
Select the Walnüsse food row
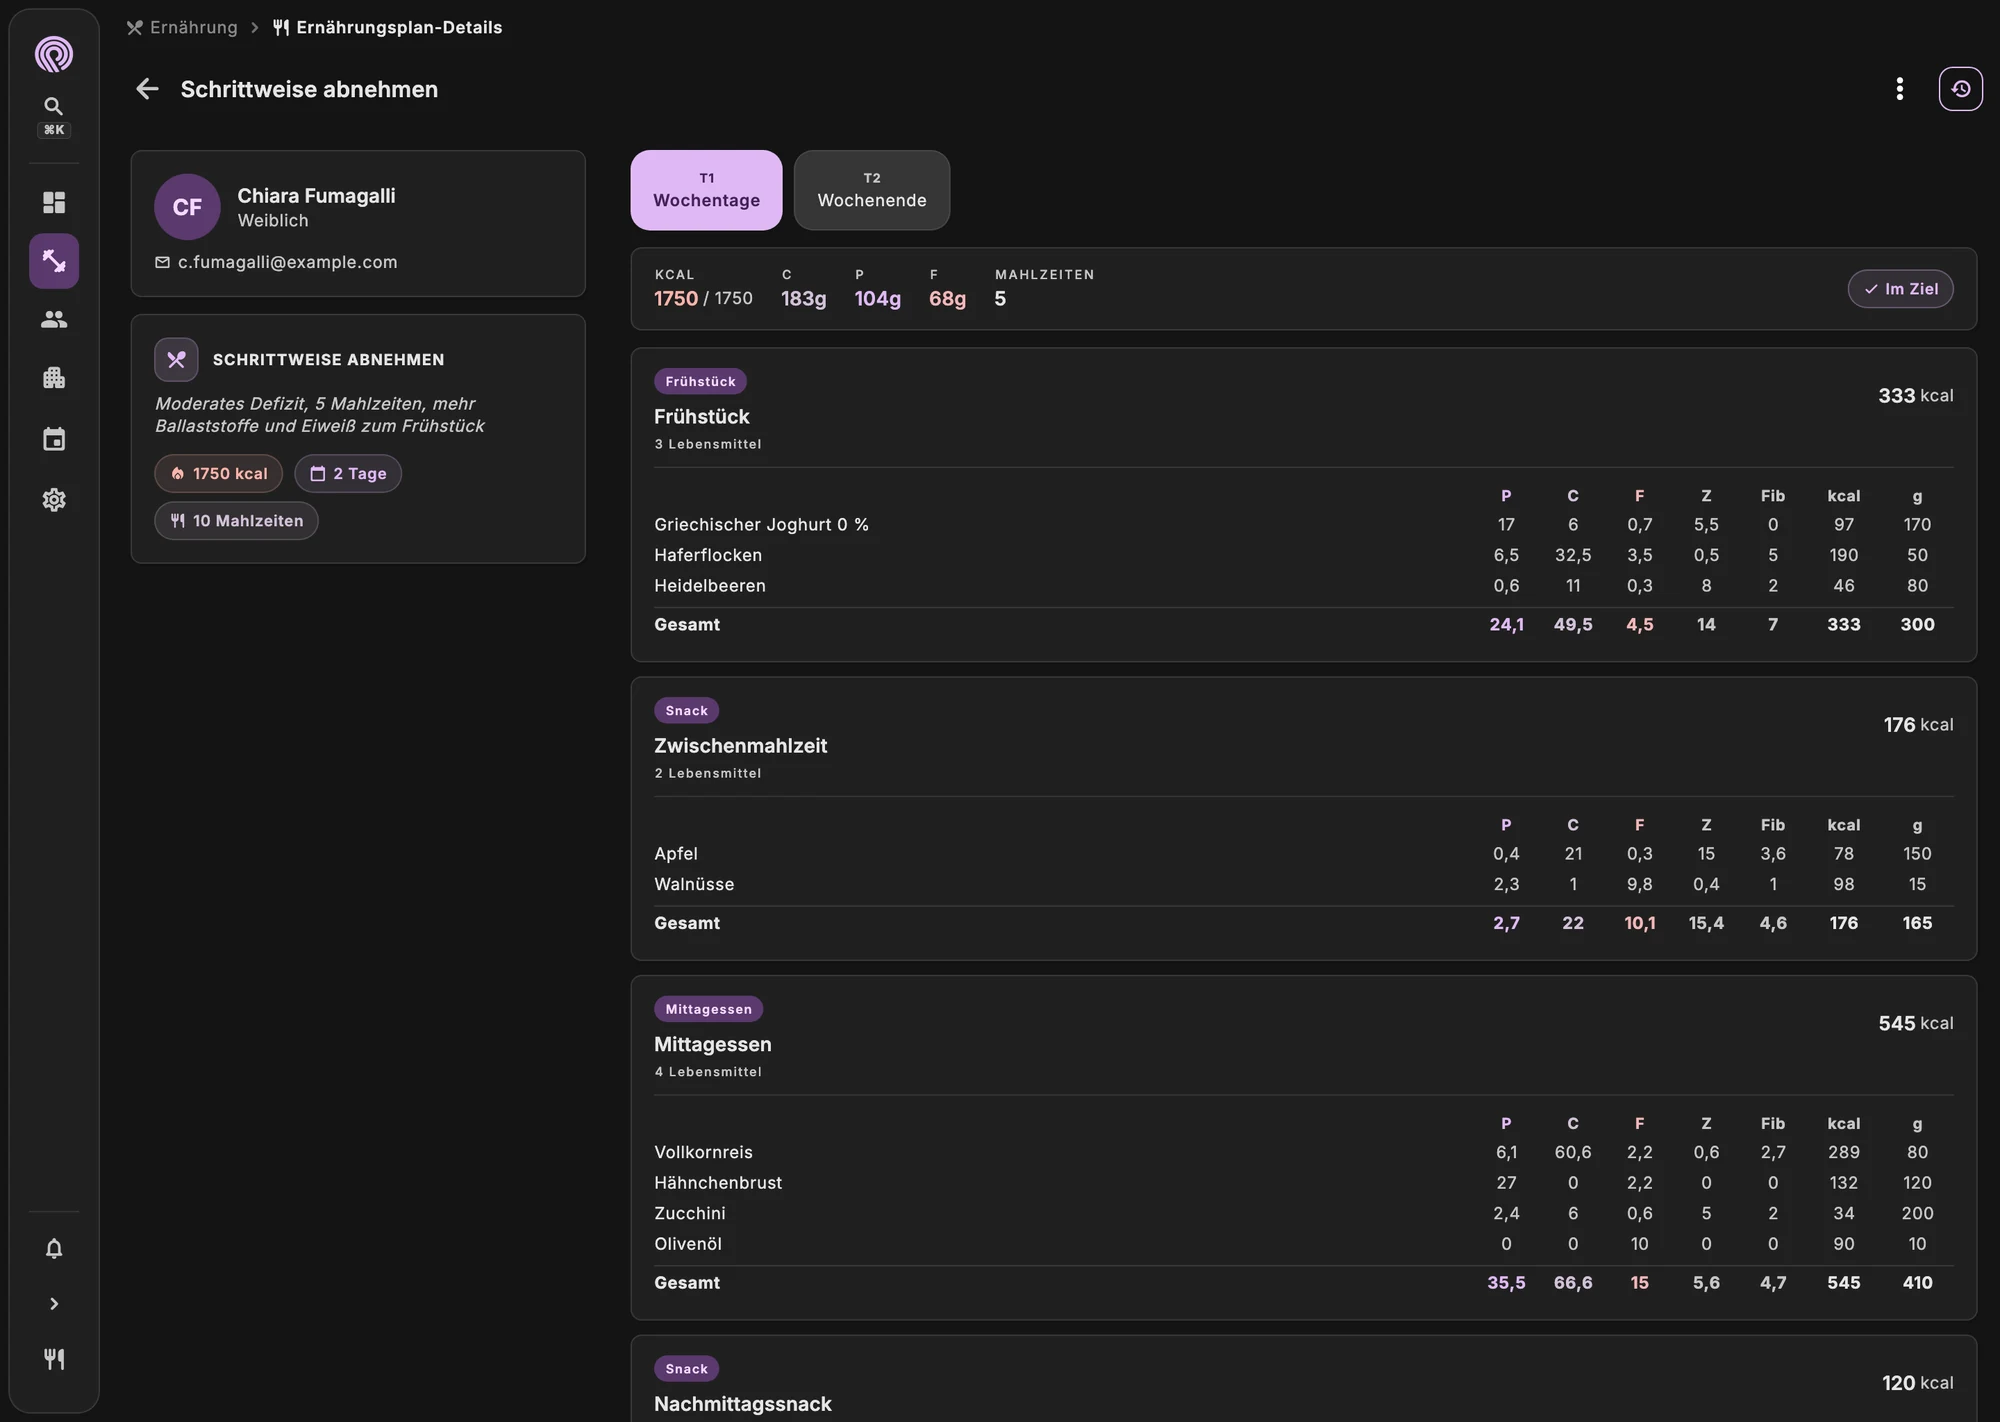click(x=1304, y=884)
